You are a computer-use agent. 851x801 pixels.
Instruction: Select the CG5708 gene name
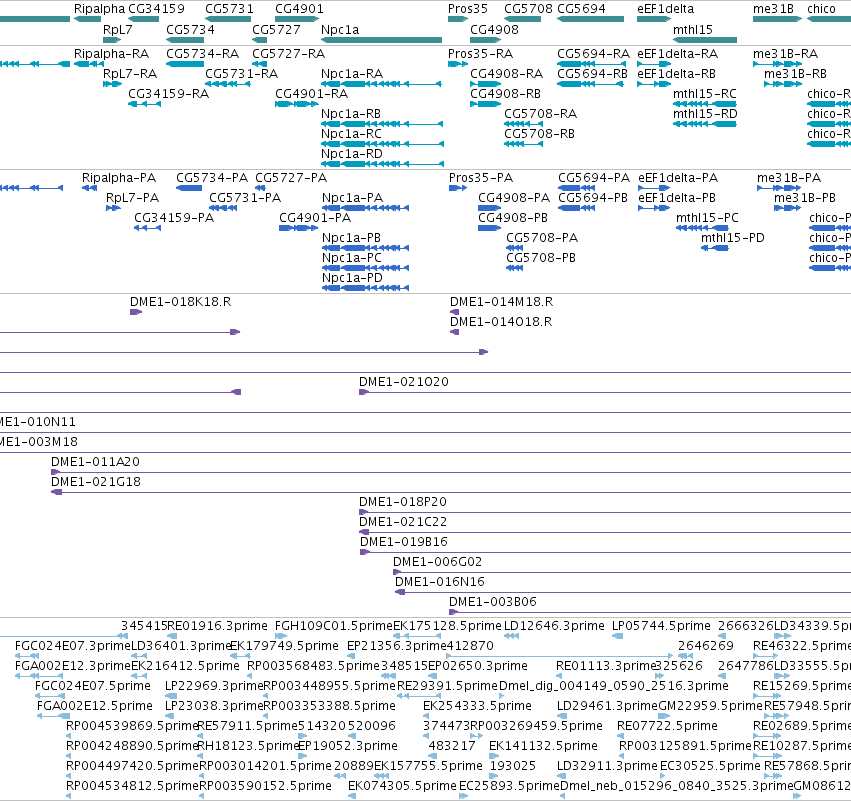click(x=528, y=9)
